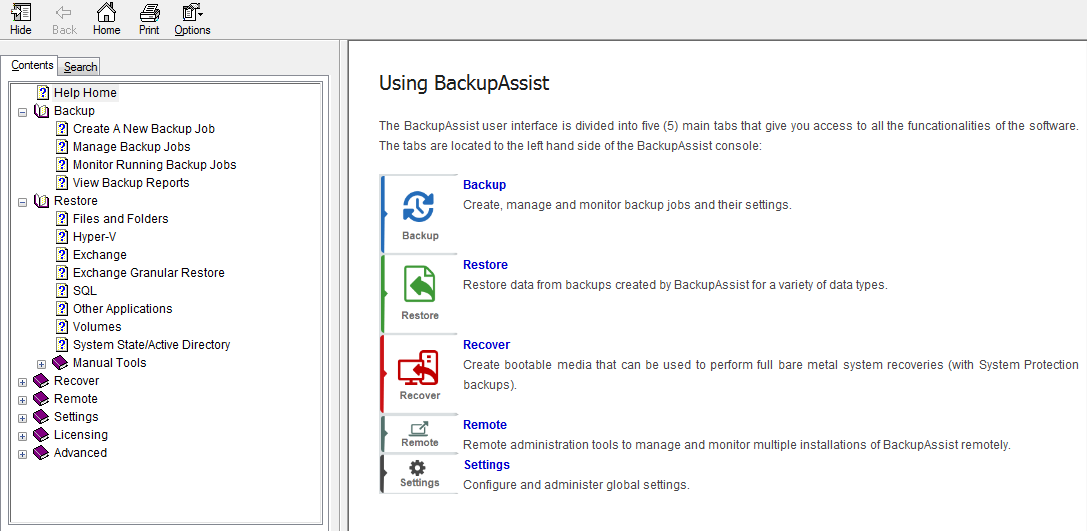Open the Restore hyperlink in content
1087x531 pixels.
pyautogui.click(x=485, y=264)
